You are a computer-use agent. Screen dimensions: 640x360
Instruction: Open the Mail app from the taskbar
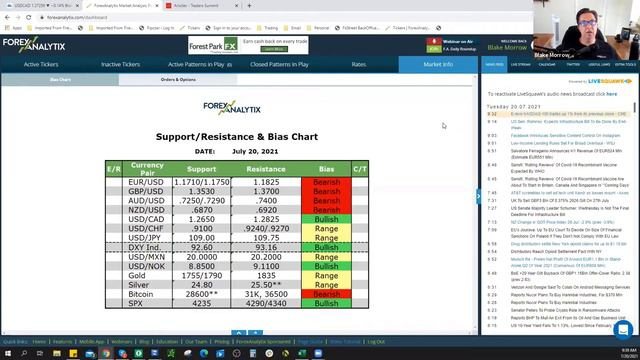click(x=90, y=353)
